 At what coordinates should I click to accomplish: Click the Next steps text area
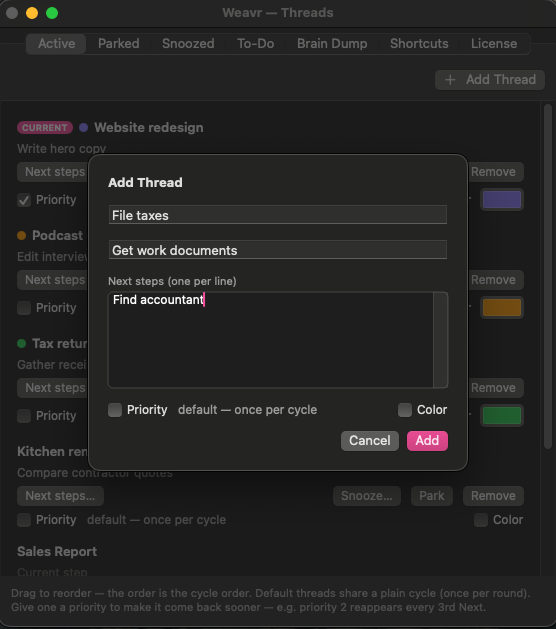[x=271, y=340]
